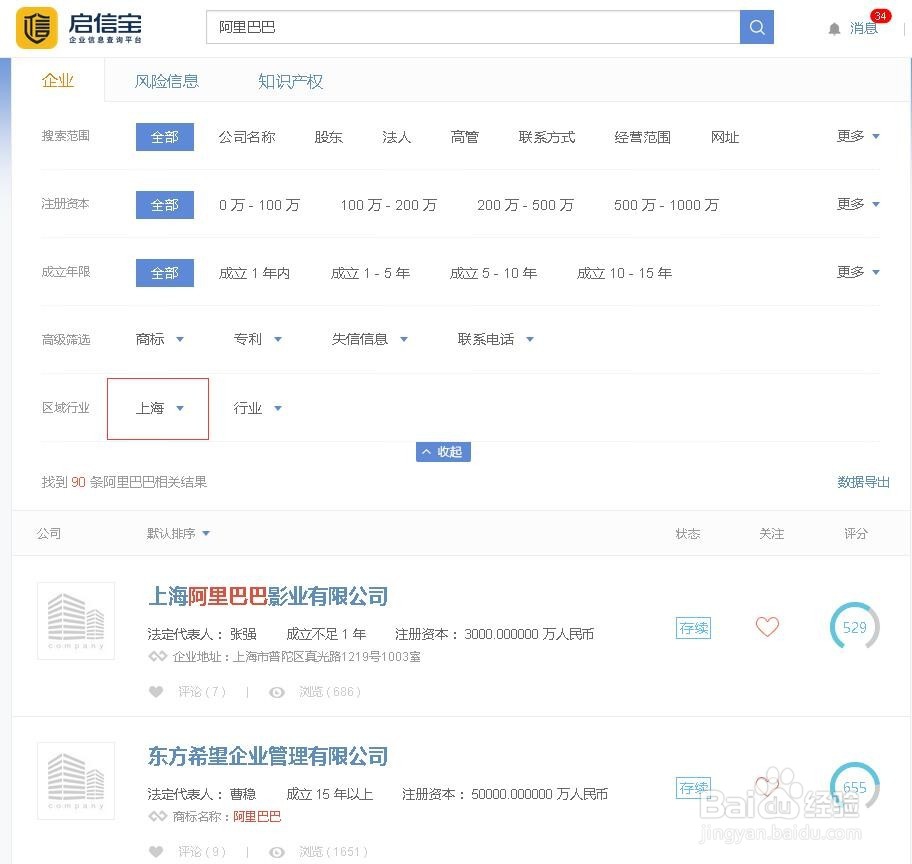Screen dimensions: 912x864
Task: Click the search magnifier icon
Action: click(757, 27)
